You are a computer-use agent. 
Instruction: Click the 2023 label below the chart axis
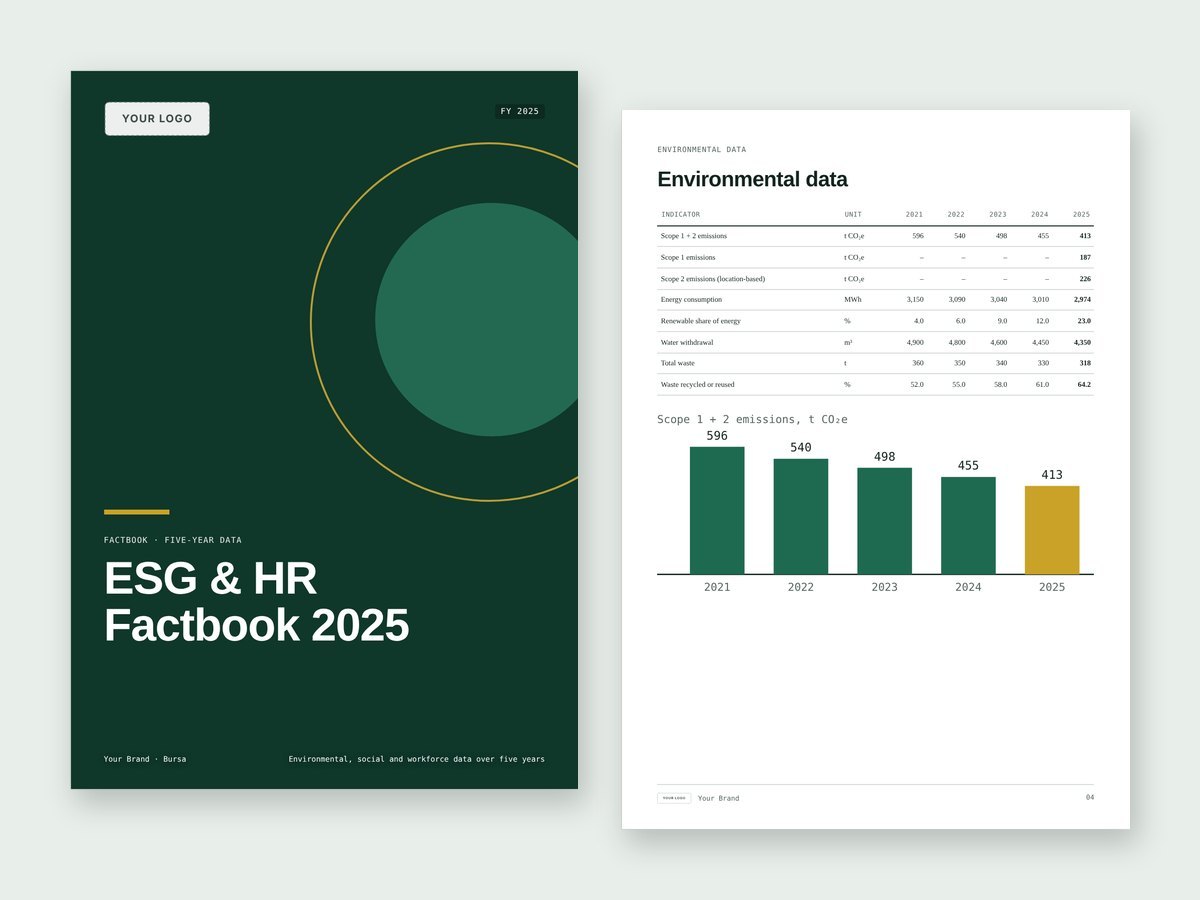(885, 587)
